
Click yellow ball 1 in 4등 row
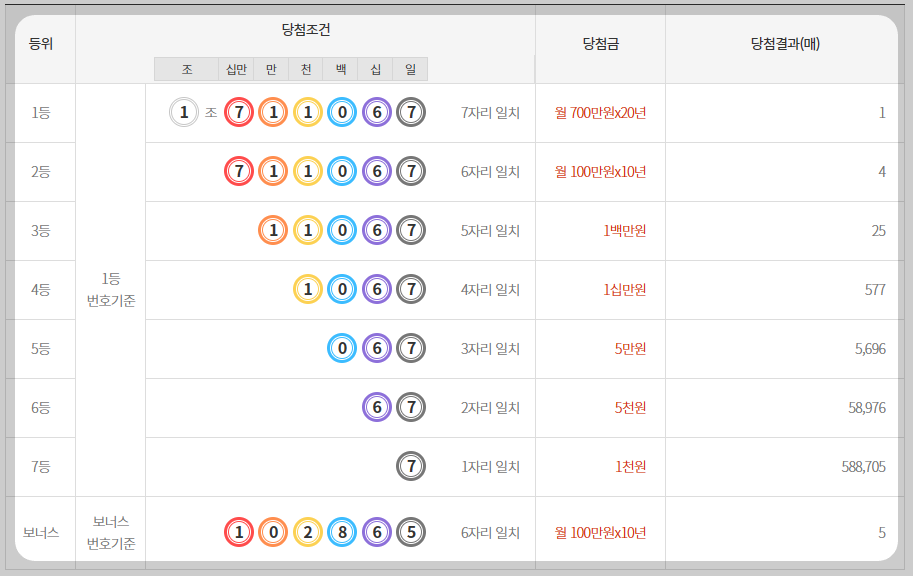(308, 289)
